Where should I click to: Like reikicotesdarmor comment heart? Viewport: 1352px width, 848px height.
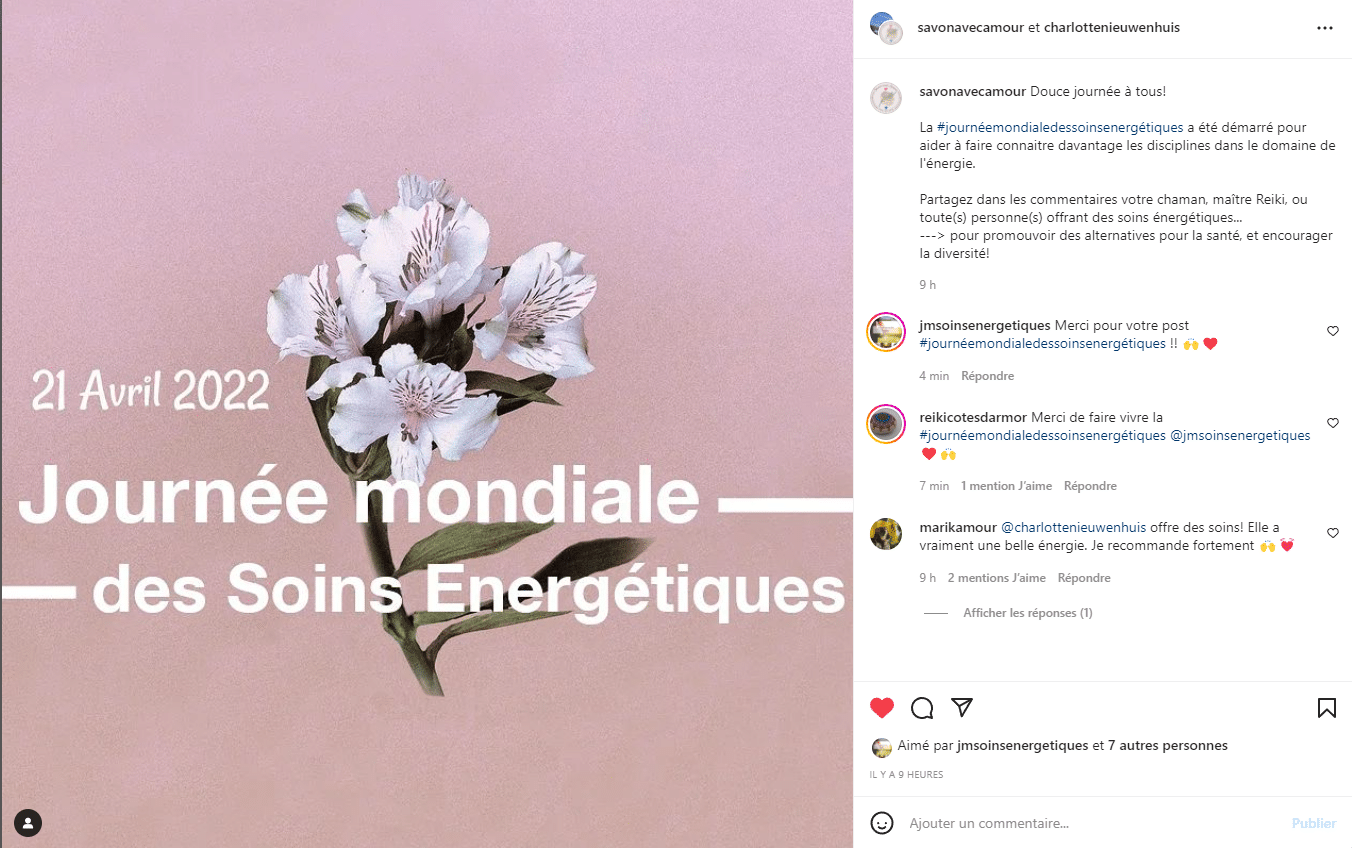tap(1333, 423)
